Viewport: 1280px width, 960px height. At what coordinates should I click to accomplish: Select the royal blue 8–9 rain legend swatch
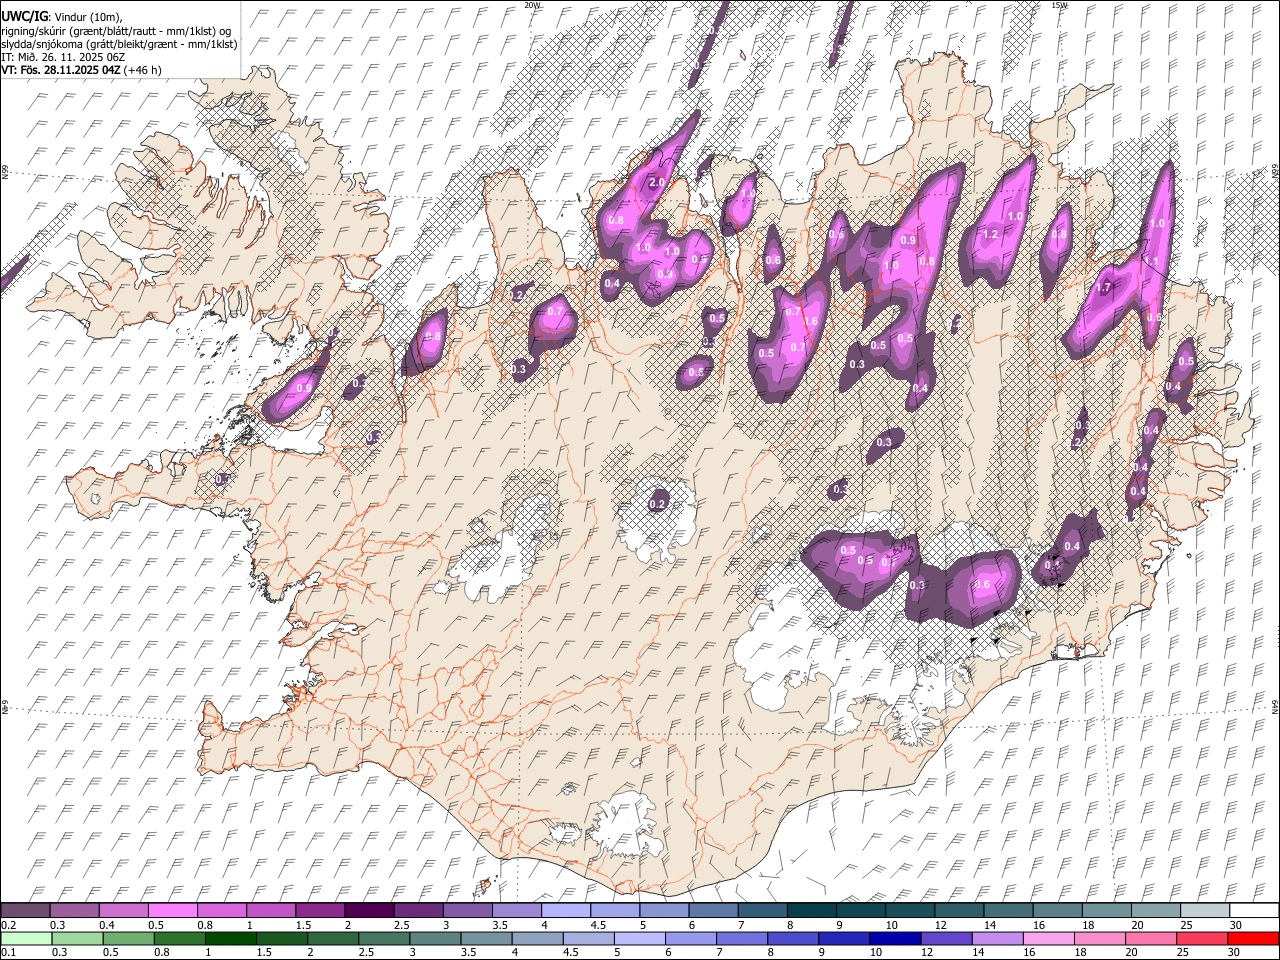[x=794, y=938]
